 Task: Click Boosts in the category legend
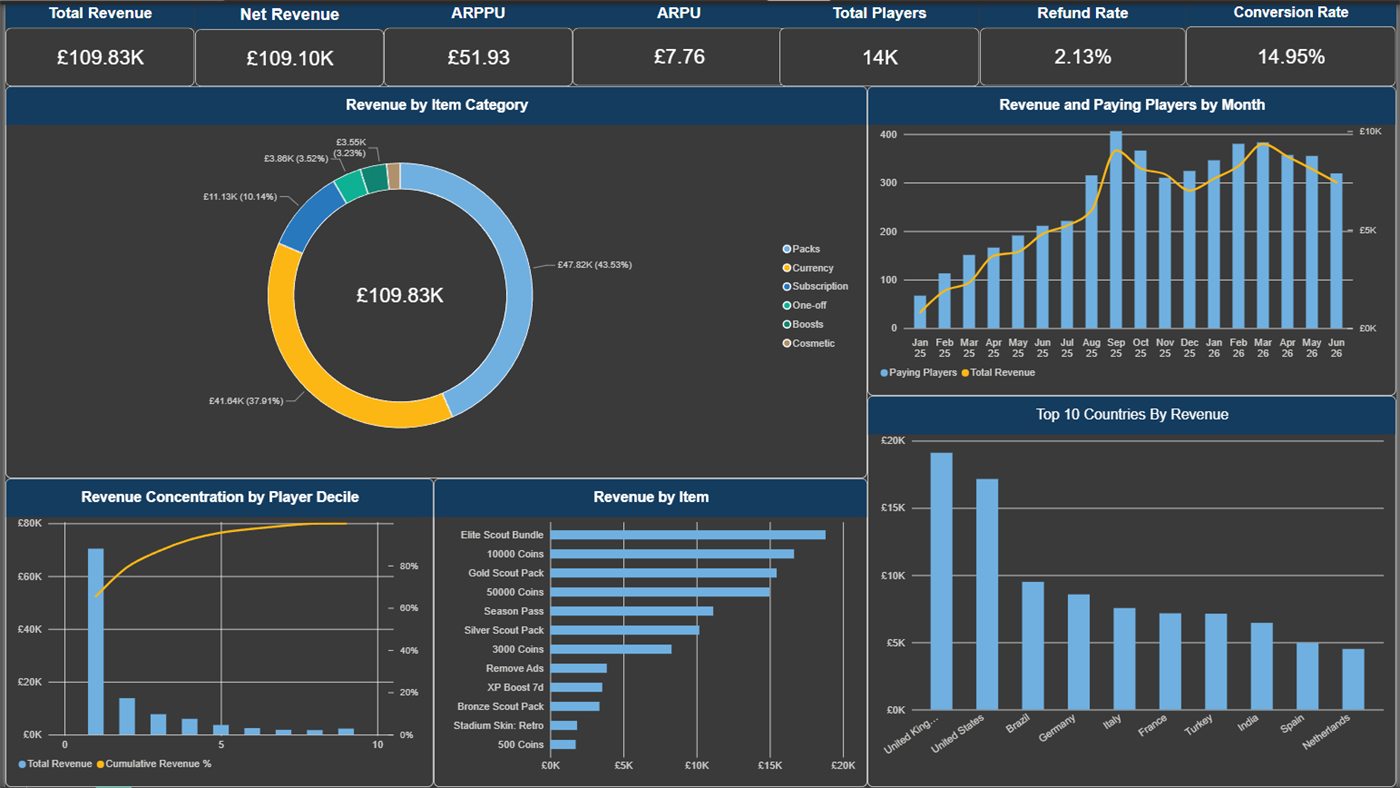tap(803, 324)
